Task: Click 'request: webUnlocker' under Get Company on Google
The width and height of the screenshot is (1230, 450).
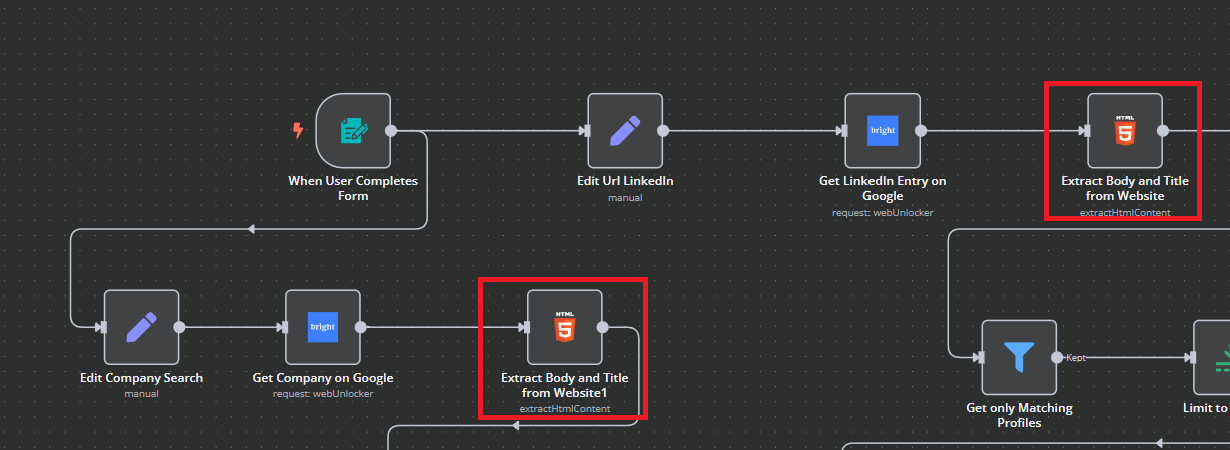Action: 322,393
